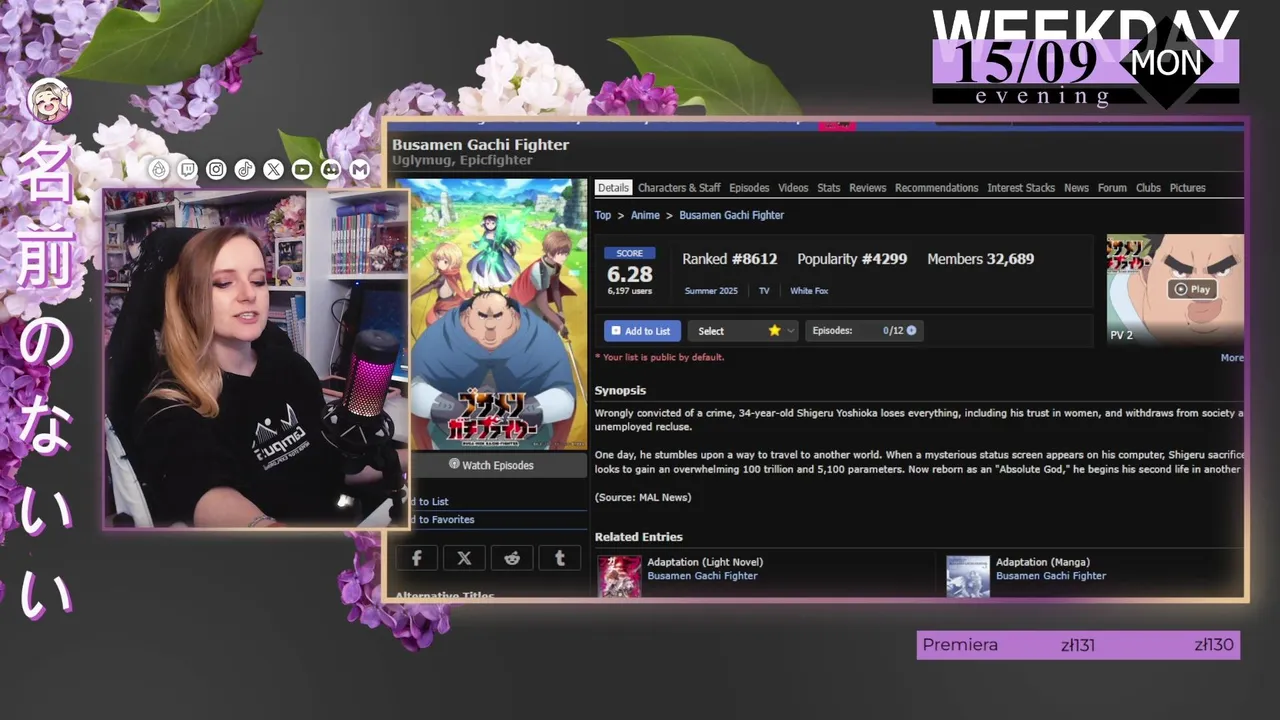The height and width of the screenshot is (720, 1280).
Task: Click the More videos link
Action: (x=1232, y=358)
